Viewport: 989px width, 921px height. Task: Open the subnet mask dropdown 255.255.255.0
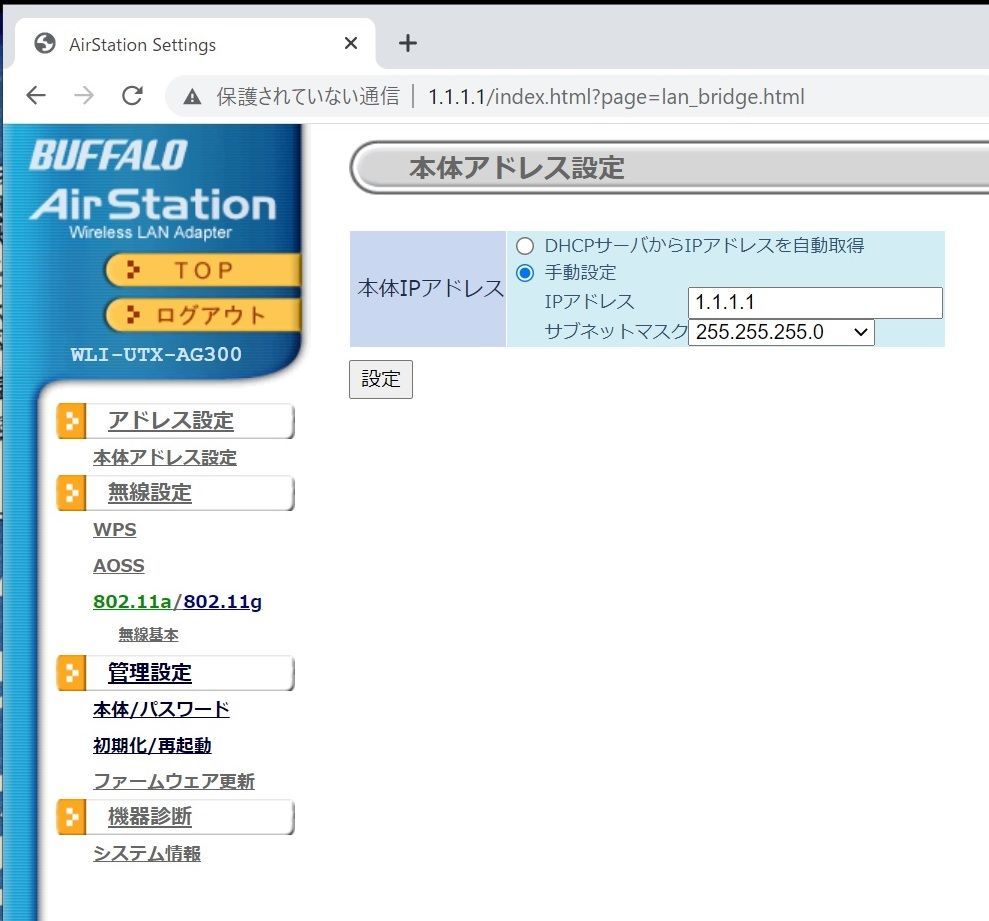tap(781, 332)
